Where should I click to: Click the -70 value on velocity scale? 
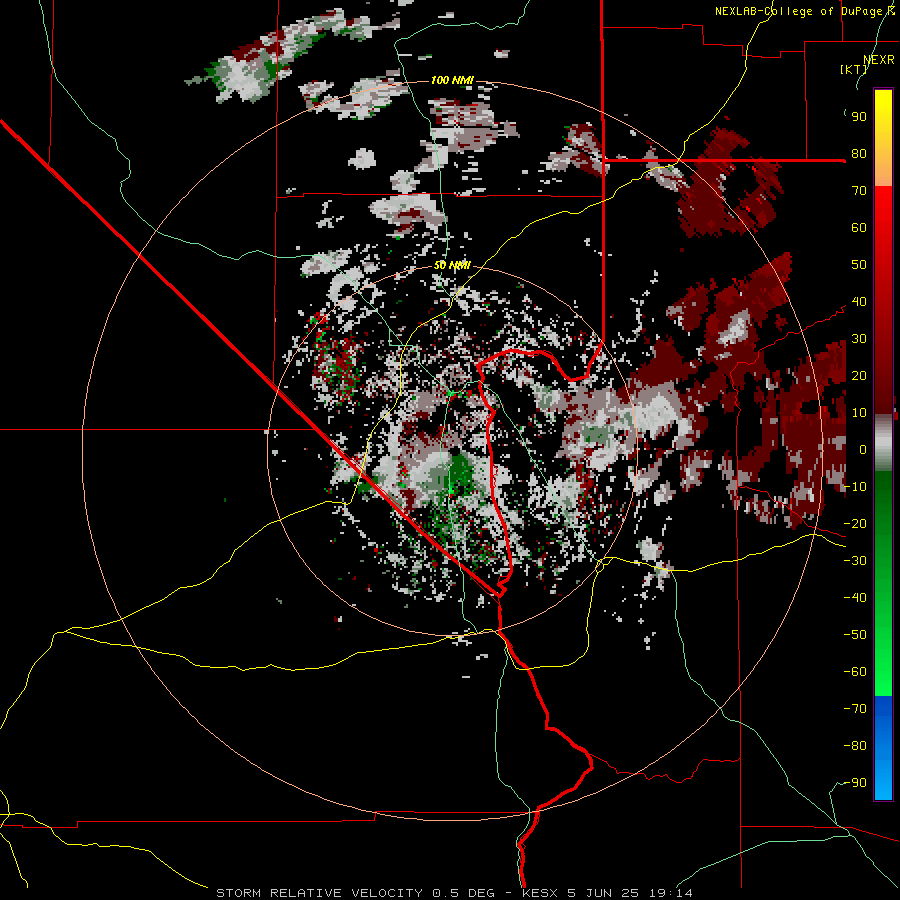[855, 709]
